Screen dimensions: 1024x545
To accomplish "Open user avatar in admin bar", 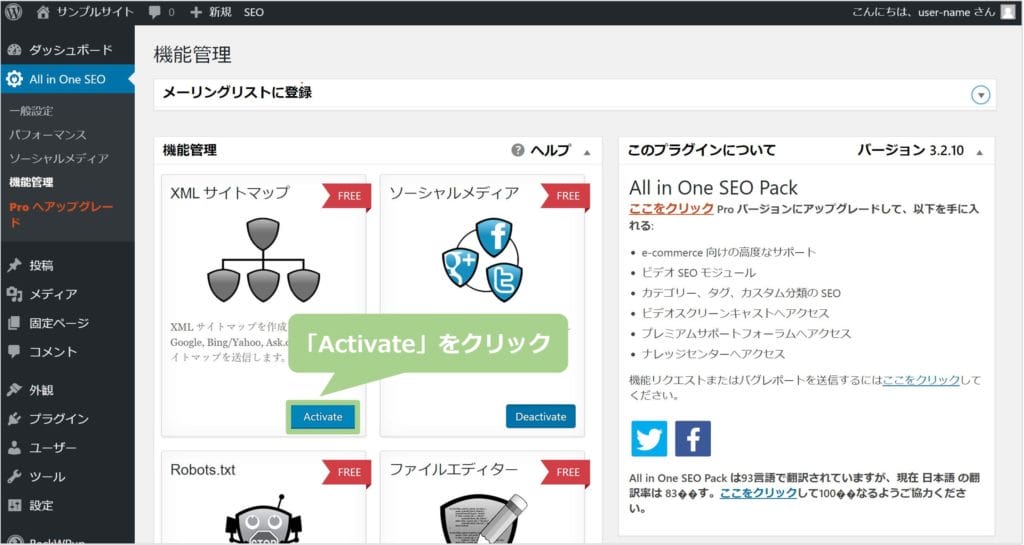I will (x=1008, y=12).
